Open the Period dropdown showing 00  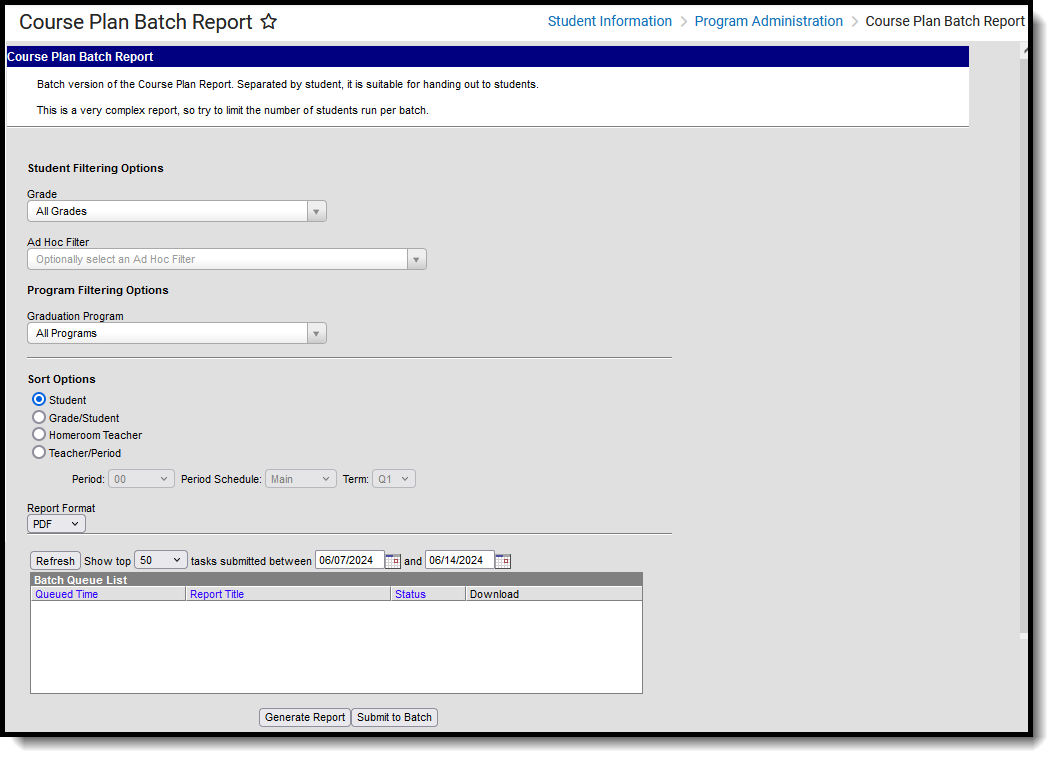pos(141,479)
